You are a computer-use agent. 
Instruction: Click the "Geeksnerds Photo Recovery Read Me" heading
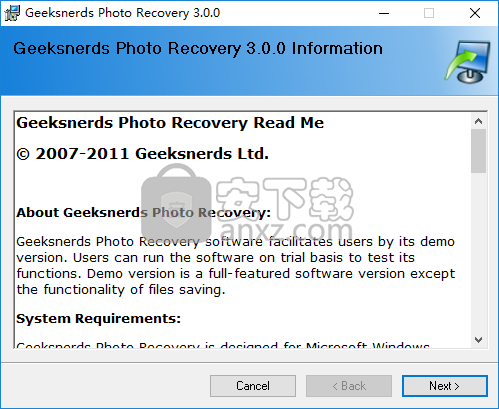click(170, 123)
